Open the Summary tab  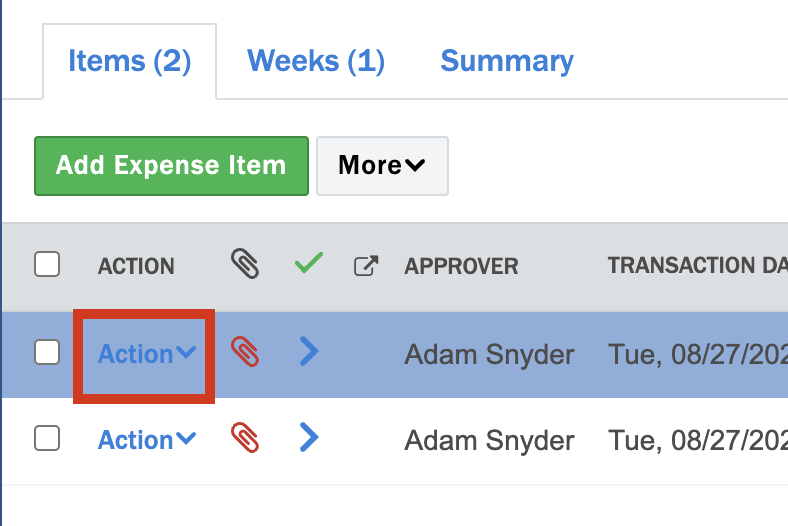(507, 61)
